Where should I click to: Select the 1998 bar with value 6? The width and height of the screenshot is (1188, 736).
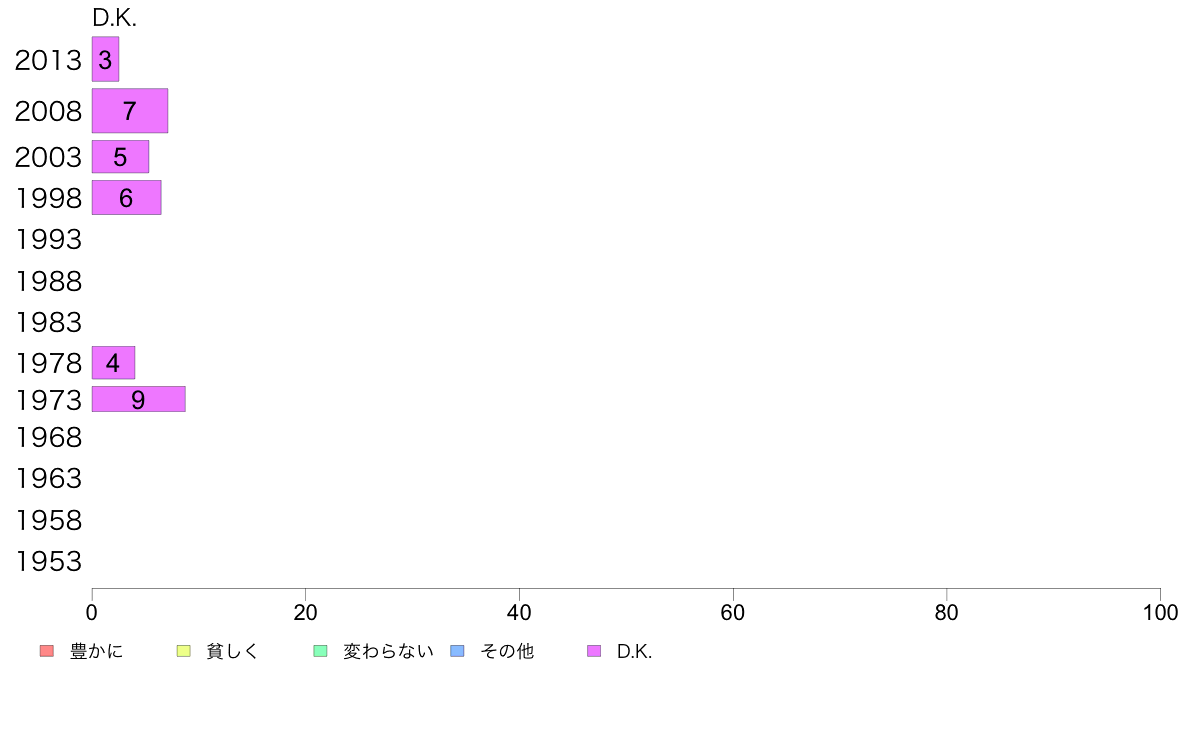click(127, 198)
